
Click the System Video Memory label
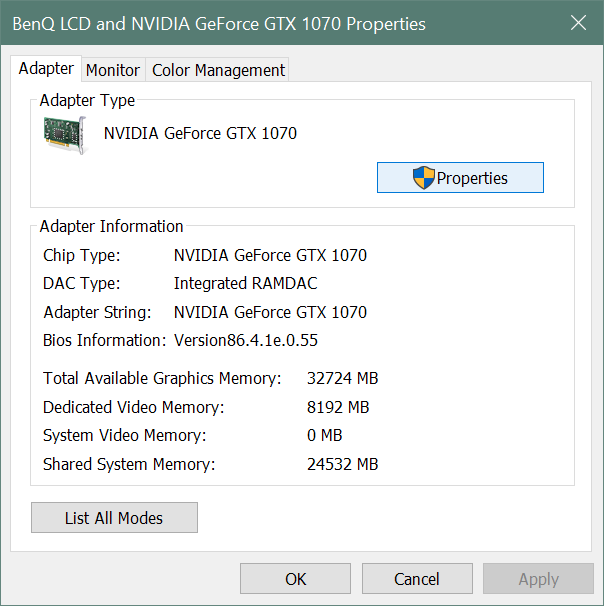pyautogui.click(x=124, y=436)
